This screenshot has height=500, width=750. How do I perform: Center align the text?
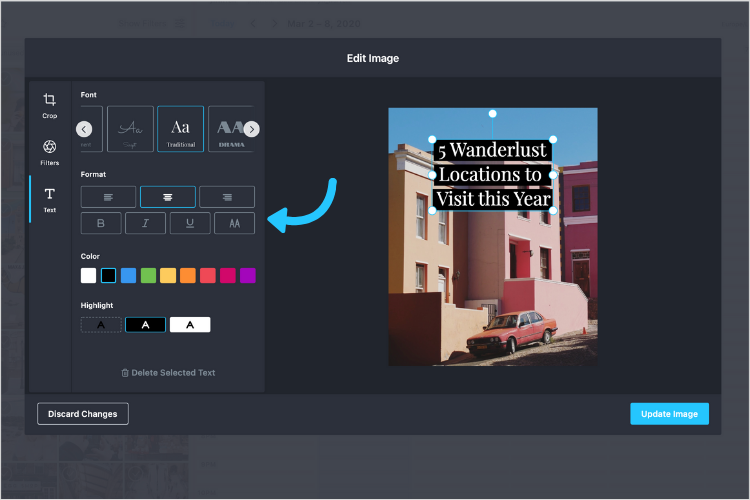coord(167,197)
